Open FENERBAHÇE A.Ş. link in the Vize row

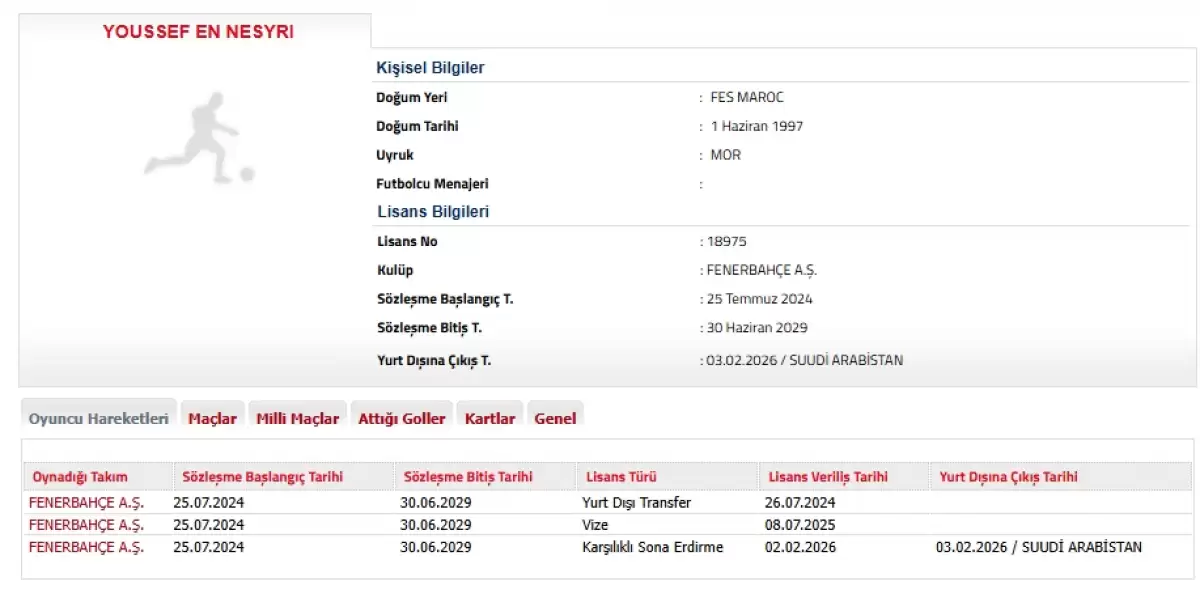click(x=86, y=524)
